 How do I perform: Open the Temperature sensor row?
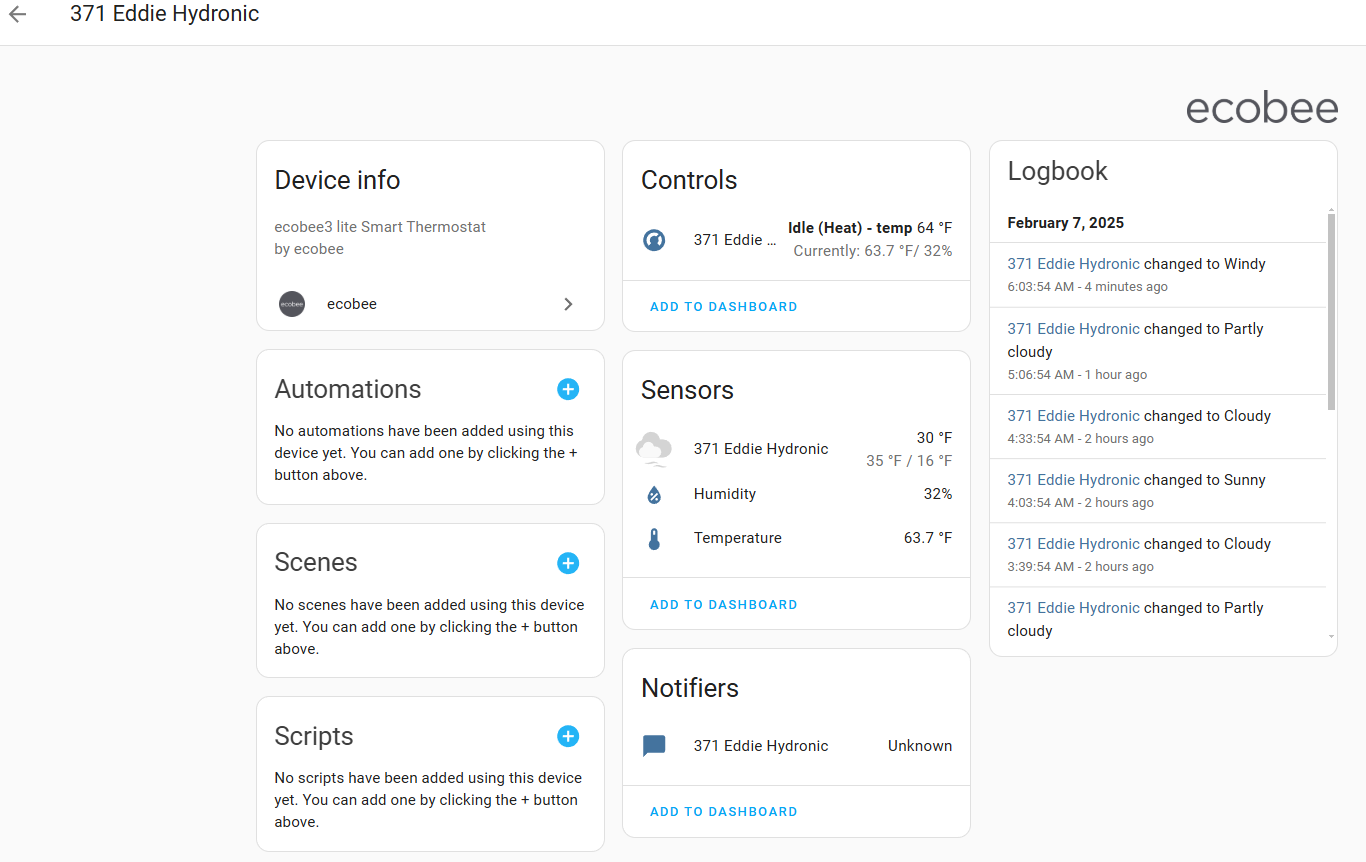click(796, 538)
